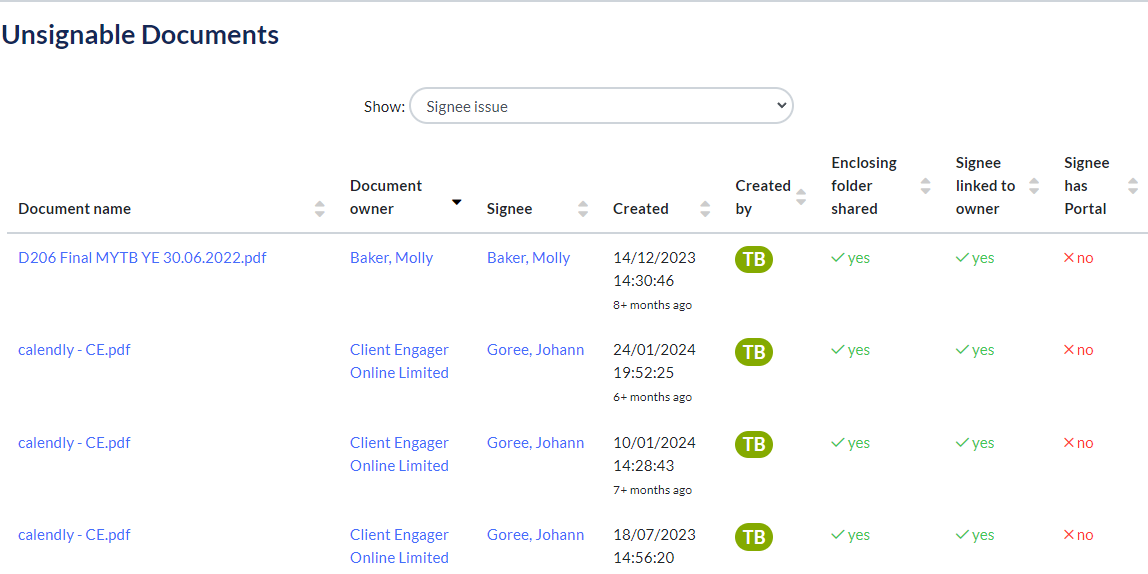Viewport: 1148px width, 574px height.
Task: Sort by Signee has Portal arrows
Action: coord(1133,186)
